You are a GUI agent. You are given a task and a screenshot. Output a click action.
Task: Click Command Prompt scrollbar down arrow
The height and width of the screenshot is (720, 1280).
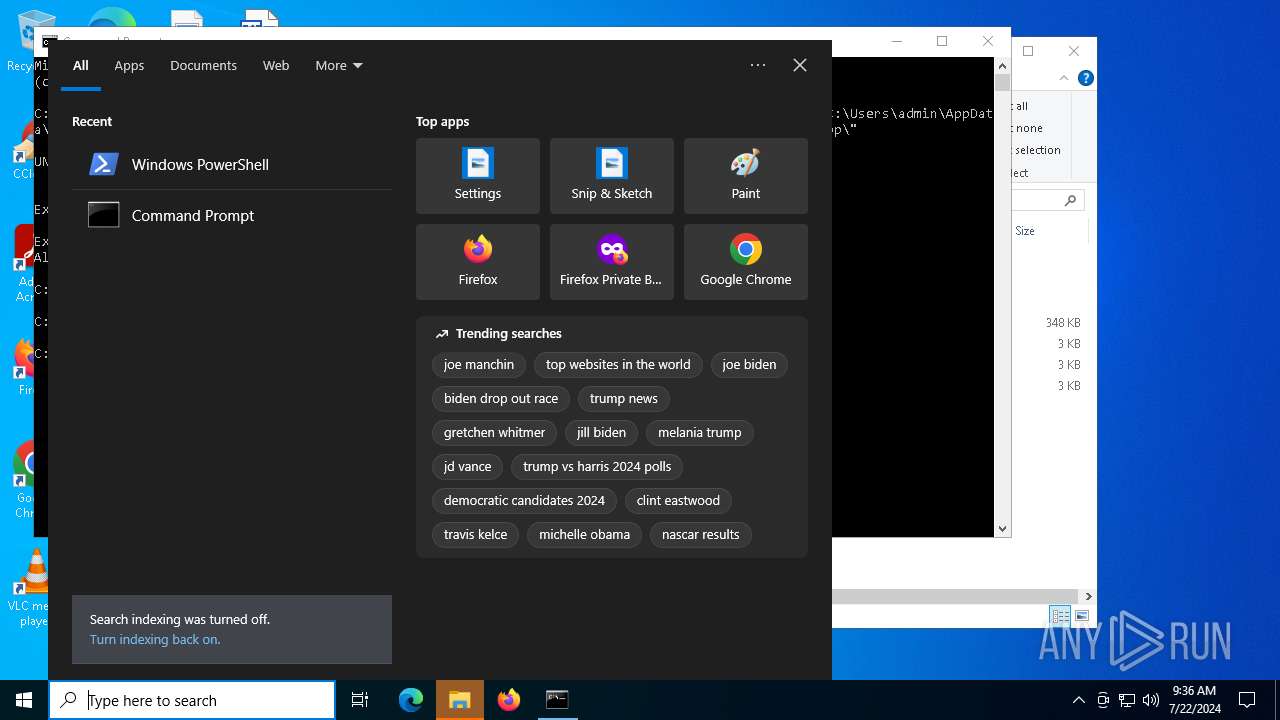tap(1003, 529)
